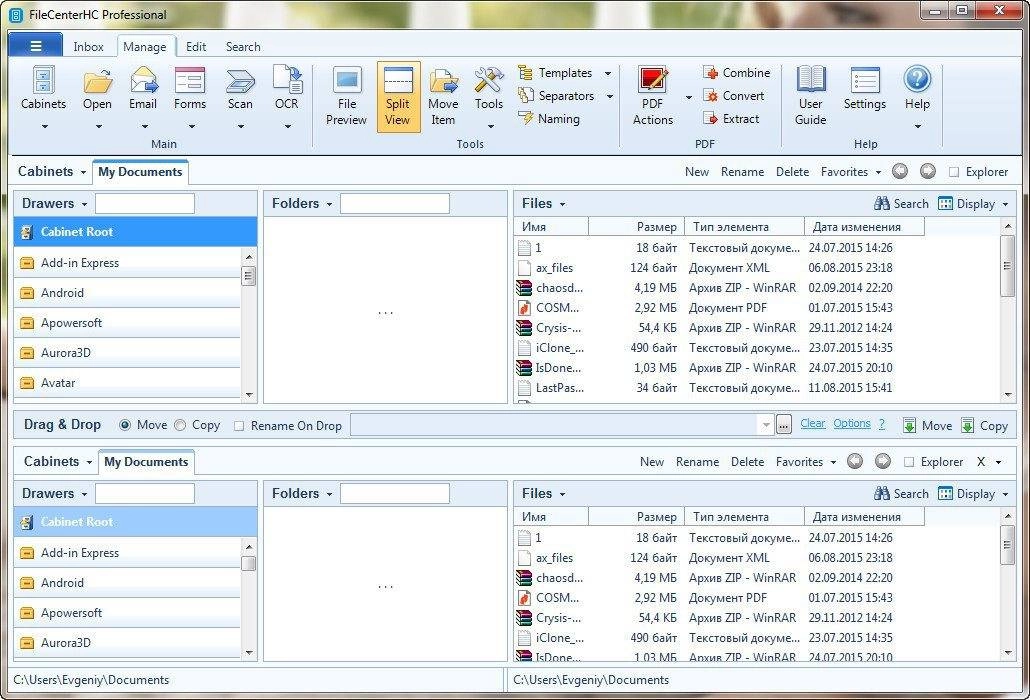1030x700 pixels.
Task: Click New in the upper cabinet bar
Action: coord(696,171)
